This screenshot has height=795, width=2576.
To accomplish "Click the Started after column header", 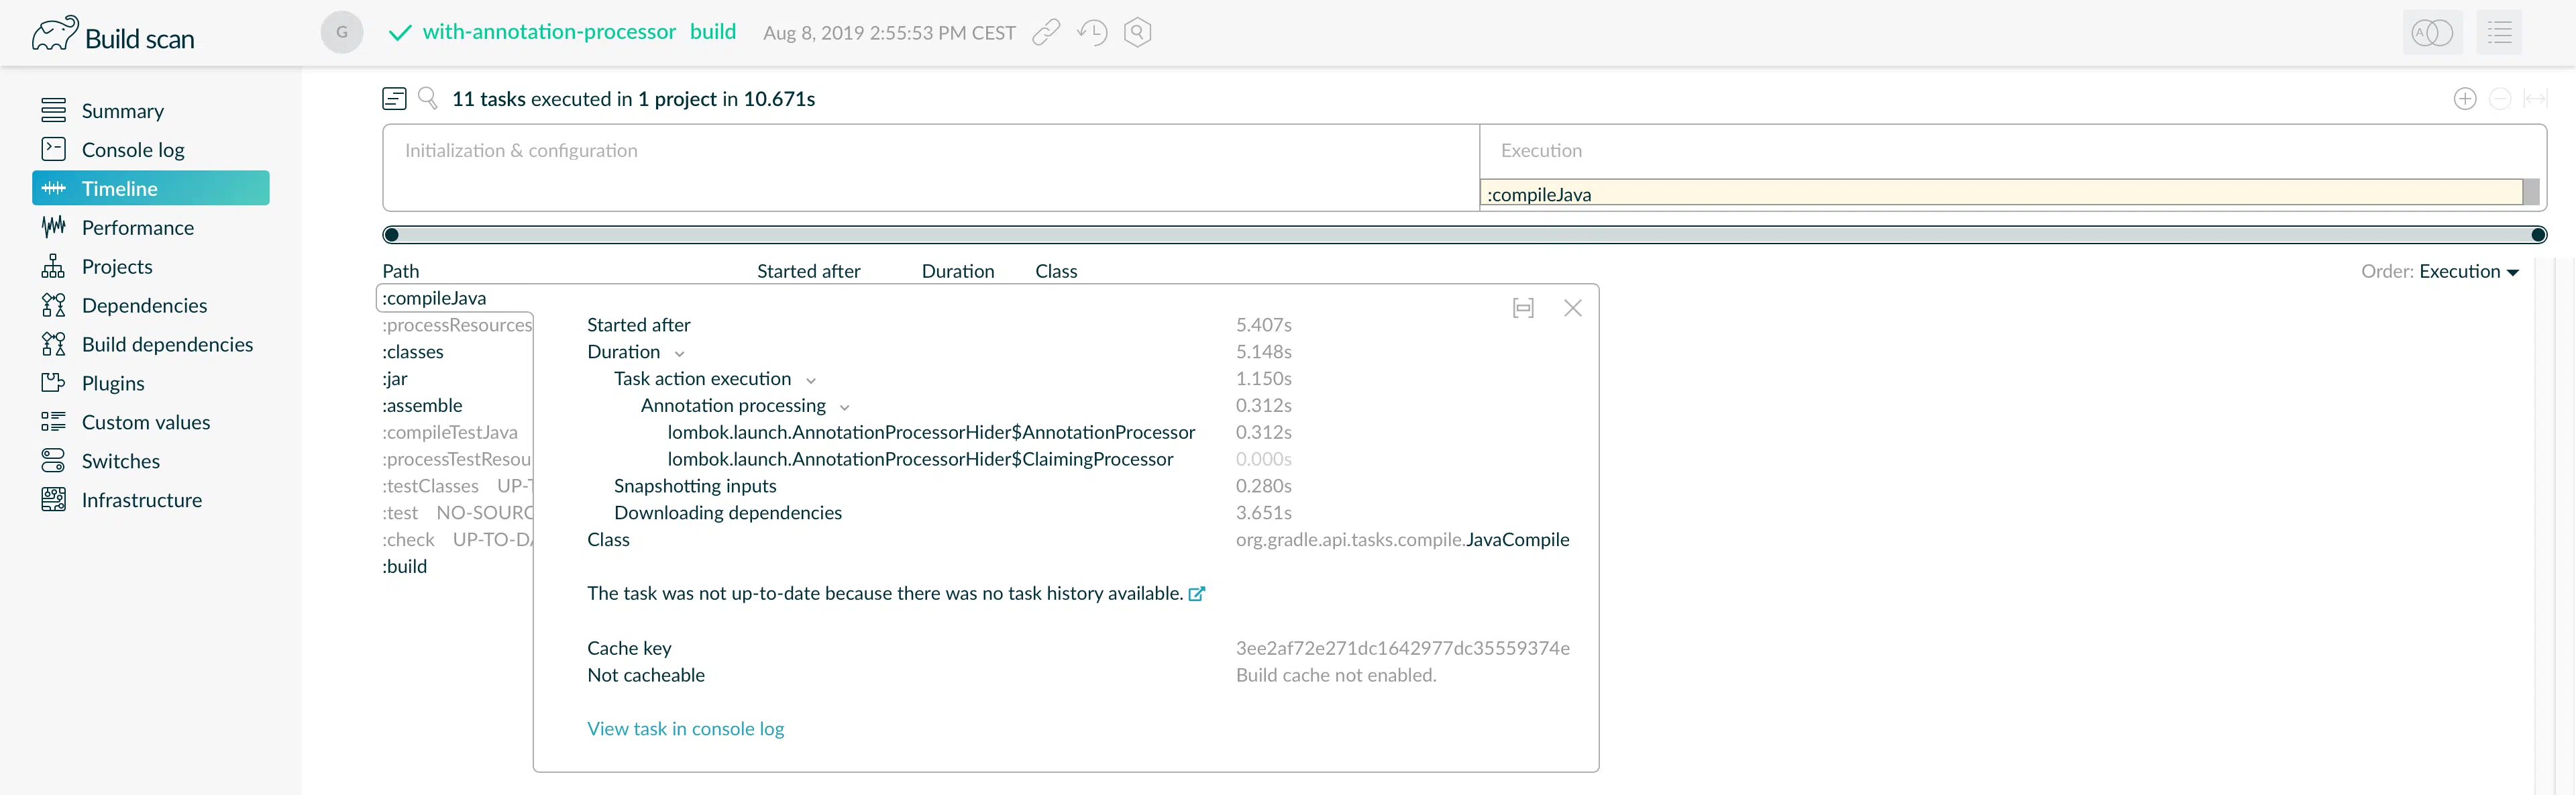I will point(808,271).
